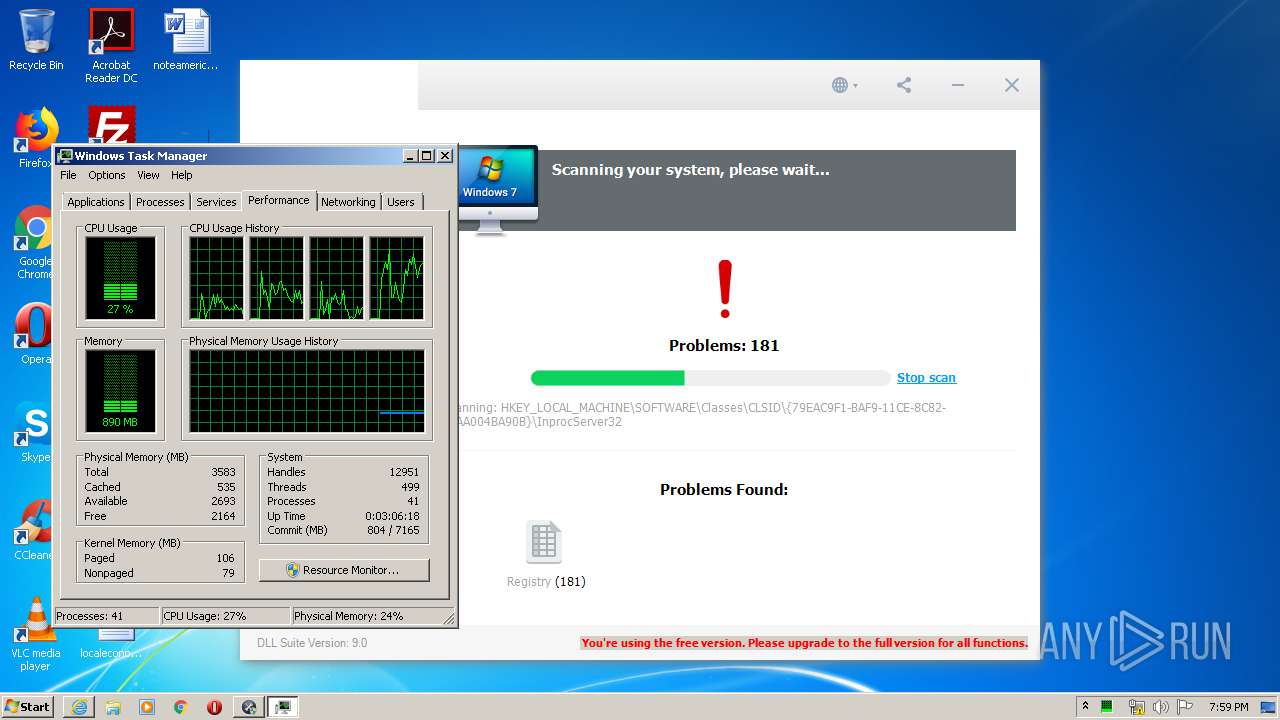Click the 'DLL Suite Version: 9.0' text
The height and width of the screenshot is (720, 1280).
point(312,643)
